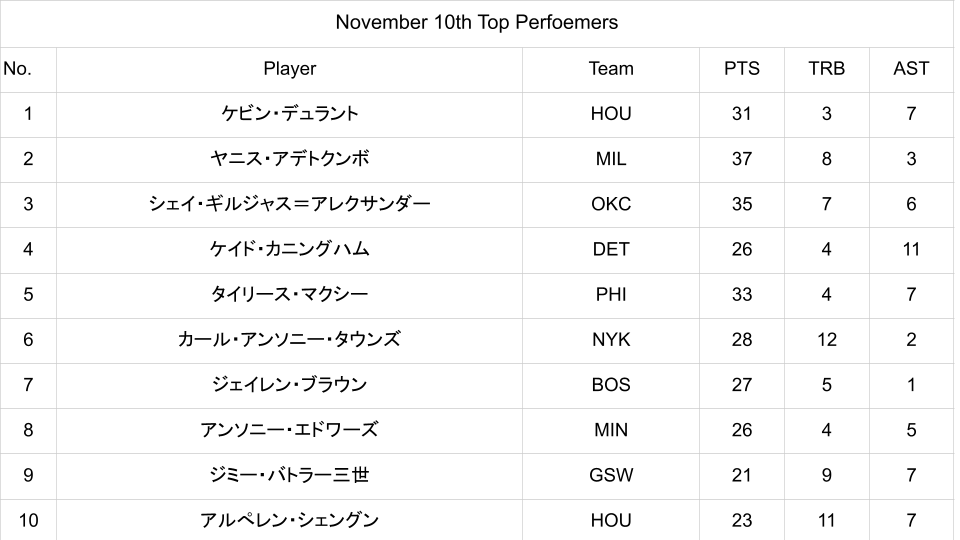Select the Player column header
960x540 pixels.
tap(290, 69)
